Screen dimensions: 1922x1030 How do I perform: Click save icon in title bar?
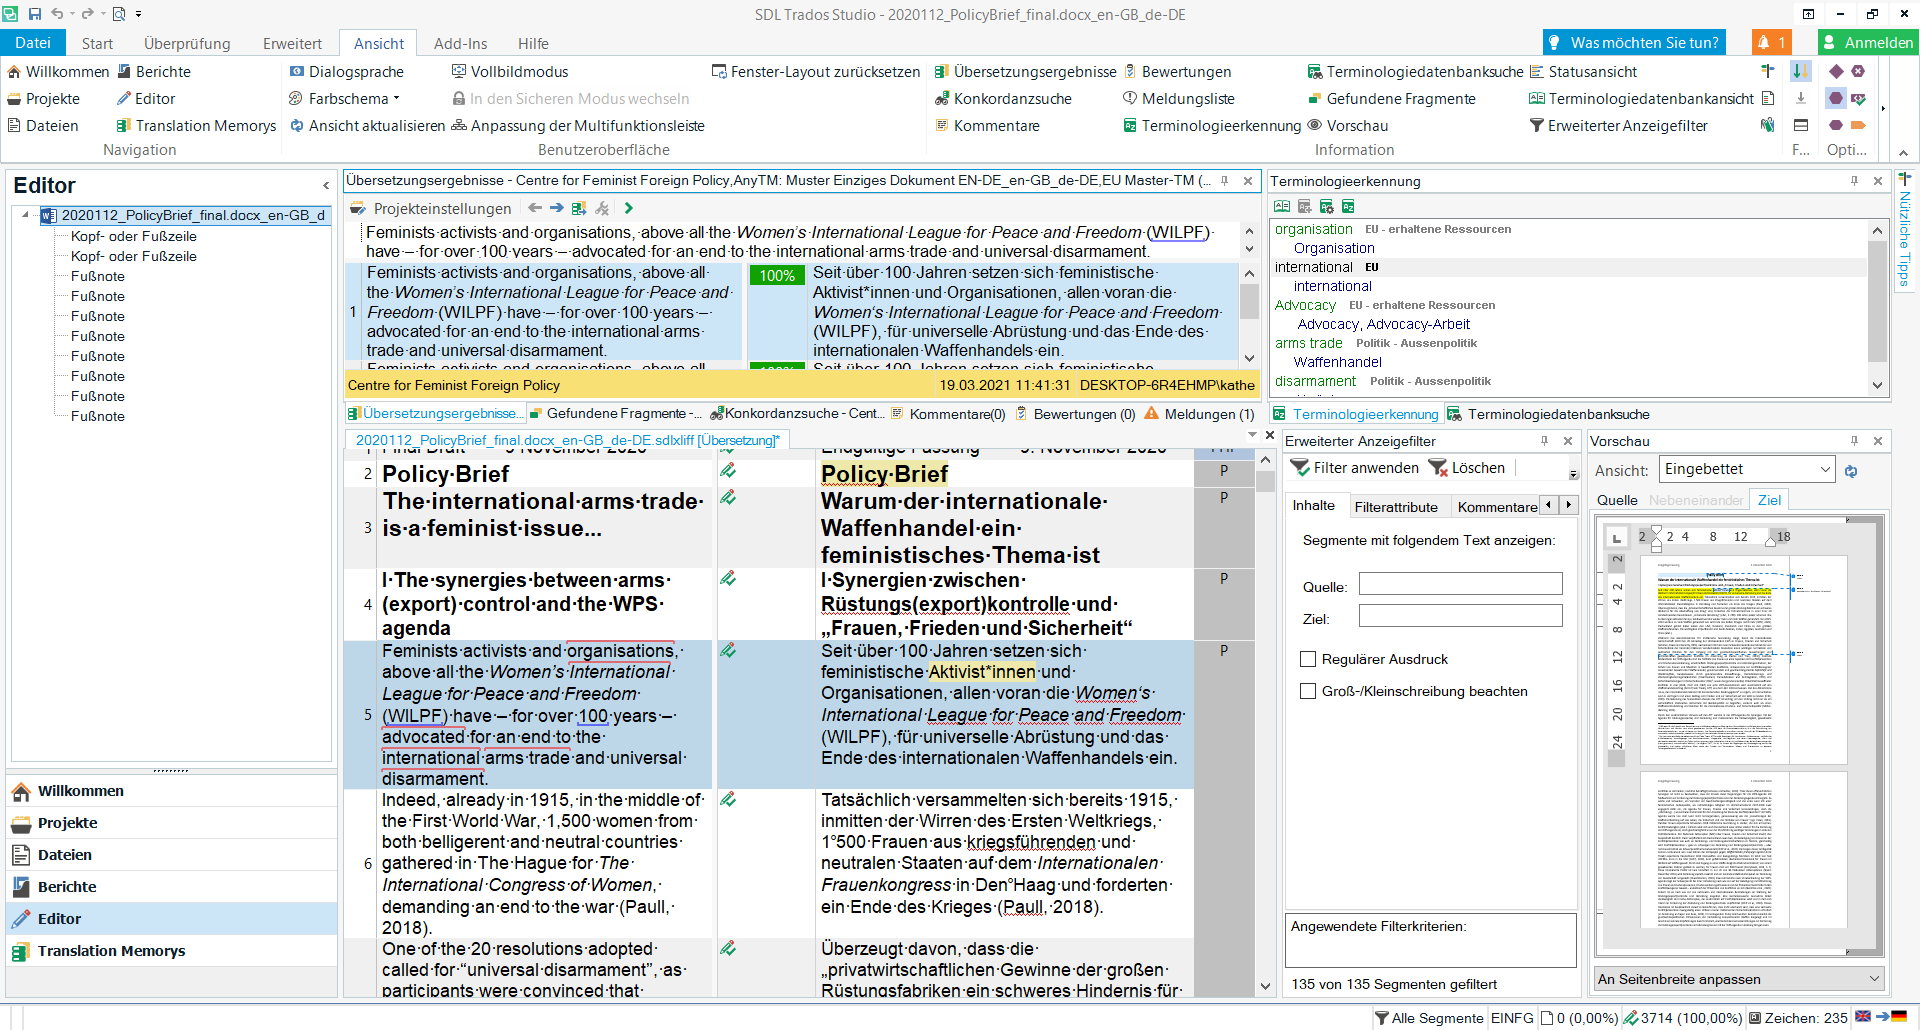35,14
